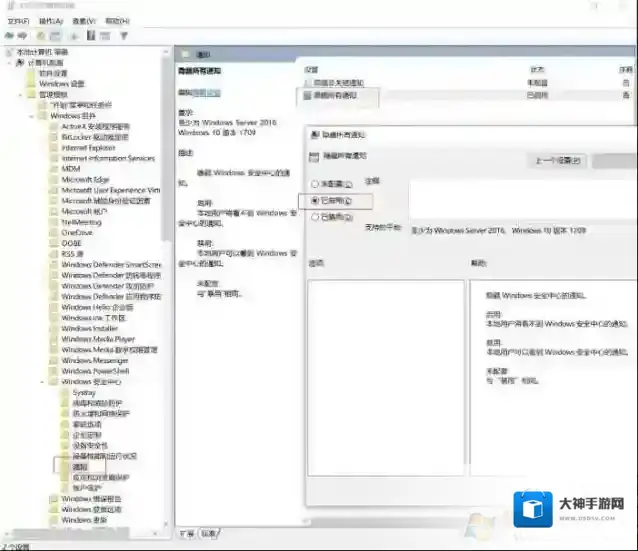Select the Windows Messenger tree item
Image resolution: width=638 pixels, height=551 pixels.
pos(95,361)
